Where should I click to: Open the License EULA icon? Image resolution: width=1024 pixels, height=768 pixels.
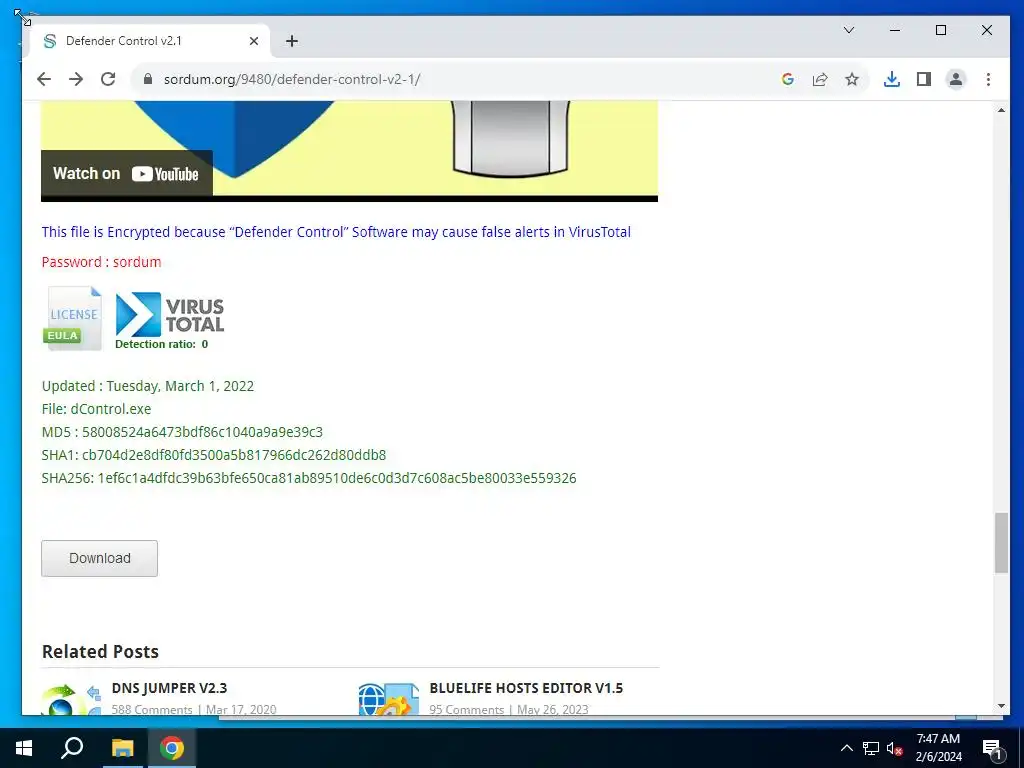click(x=73, y=319)
